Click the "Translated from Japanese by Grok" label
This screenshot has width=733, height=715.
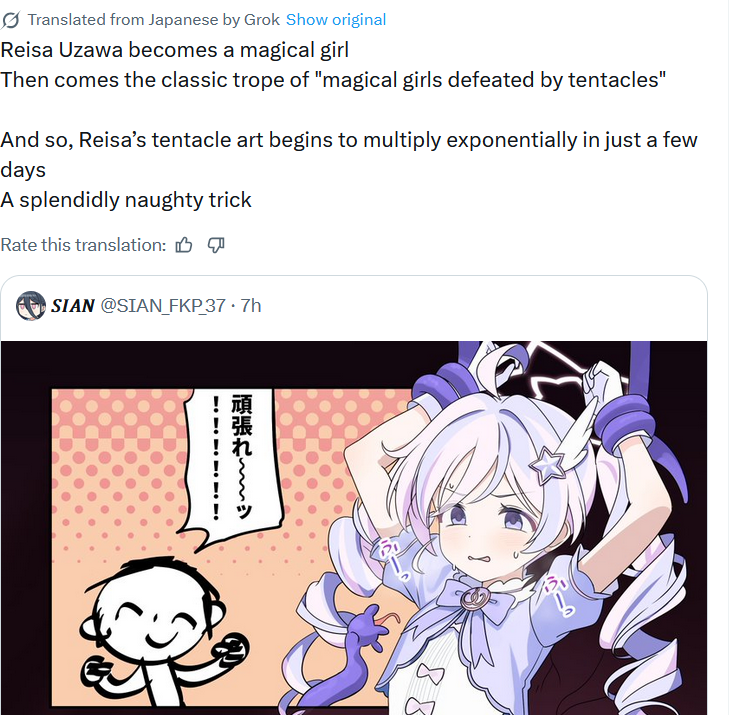tap(153, 20)
